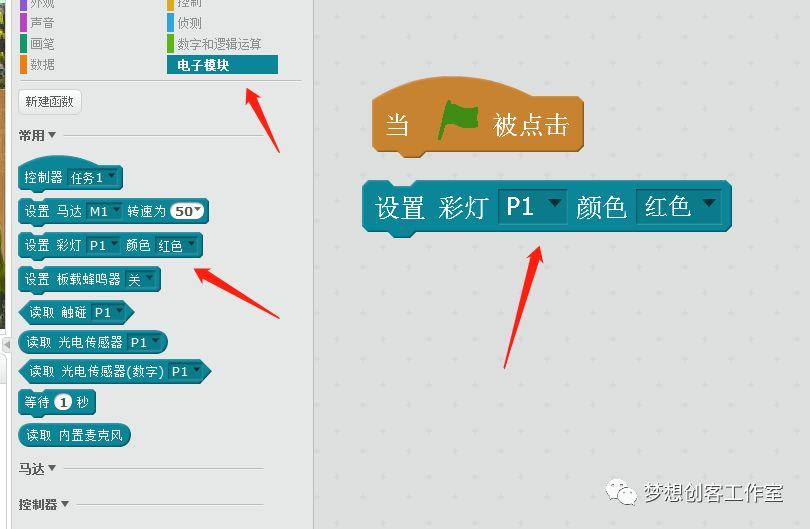Select the 读取 内置麦克风 block

click(x=74, y=435)
